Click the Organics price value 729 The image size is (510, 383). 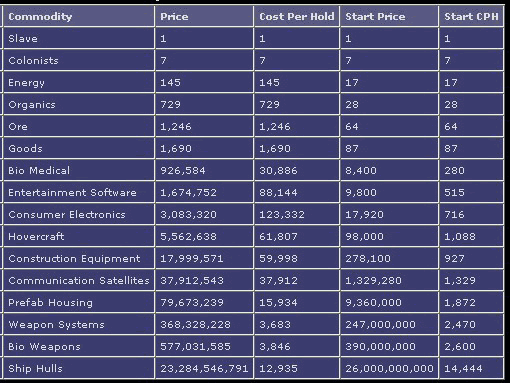[x=170, y=105]
